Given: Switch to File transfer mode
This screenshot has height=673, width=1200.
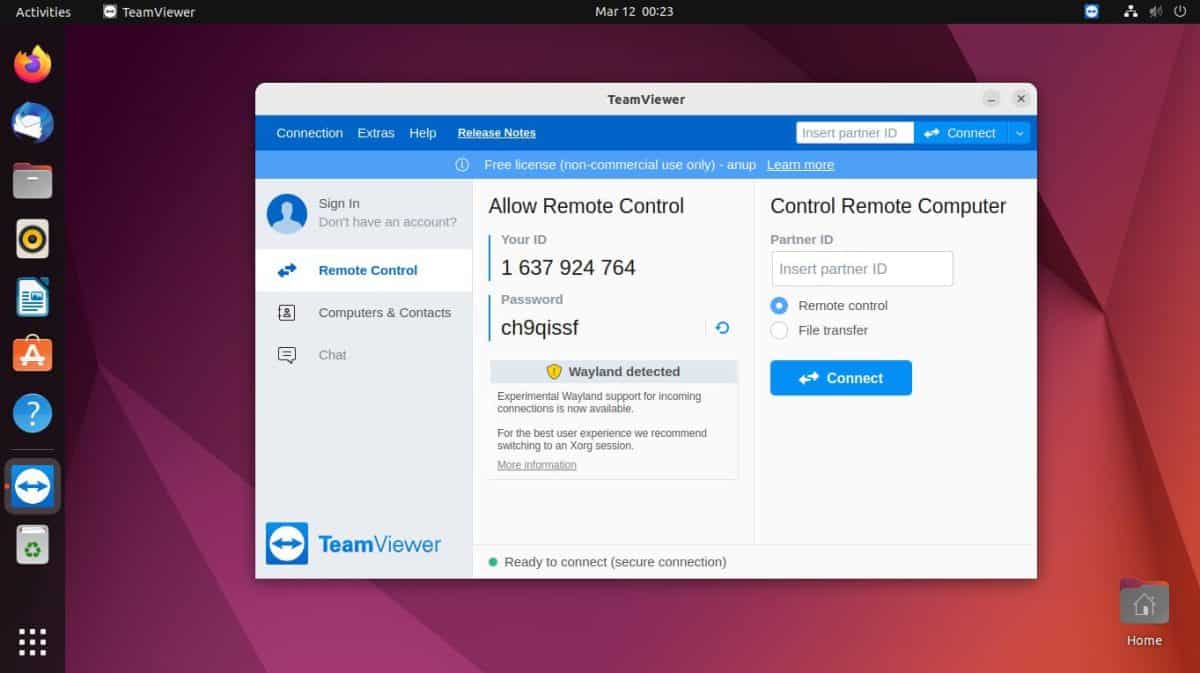Looking at the screenshot, I should 779,330.
